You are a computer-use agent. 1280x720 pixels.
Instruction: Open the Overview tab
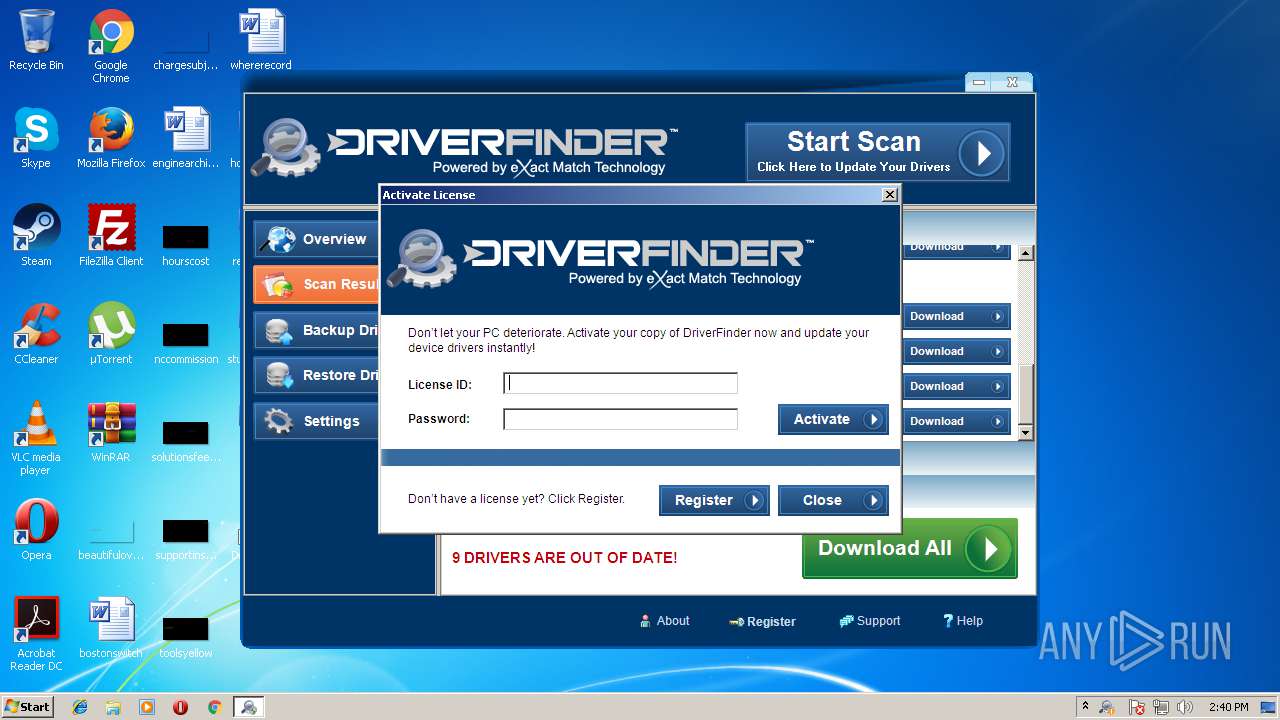316,239
